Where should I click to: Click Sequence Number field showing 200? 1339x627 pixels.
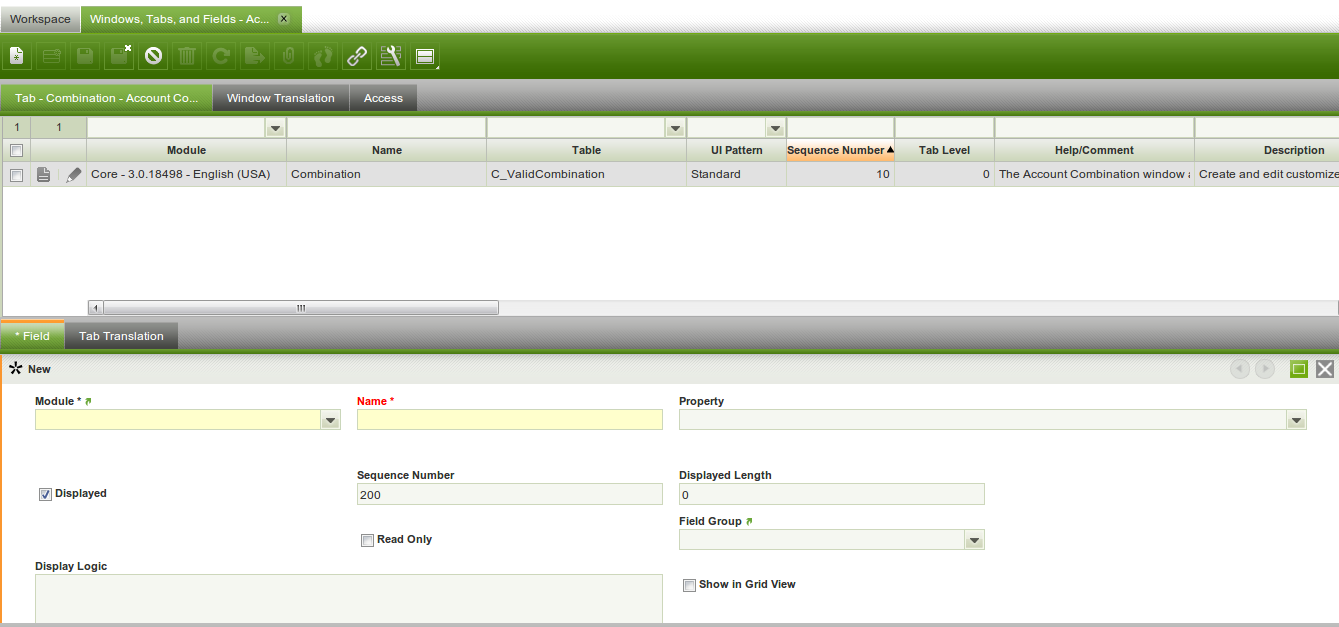click(509, 494)
